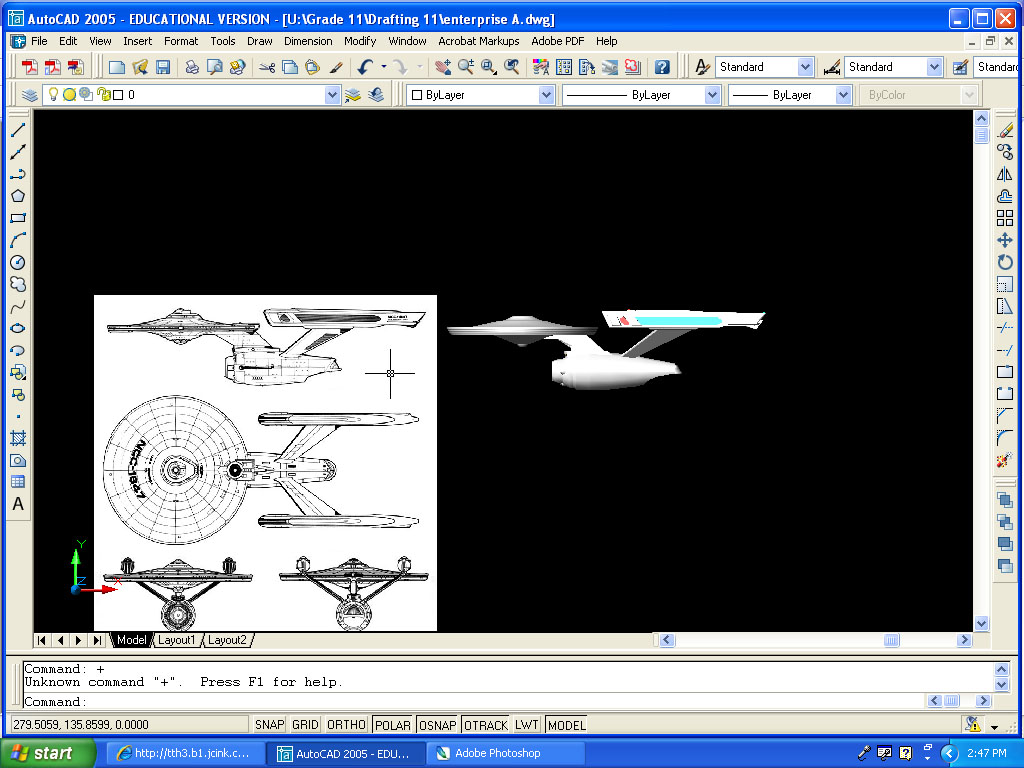Click the Help question mark icon

tap(662, 67)
